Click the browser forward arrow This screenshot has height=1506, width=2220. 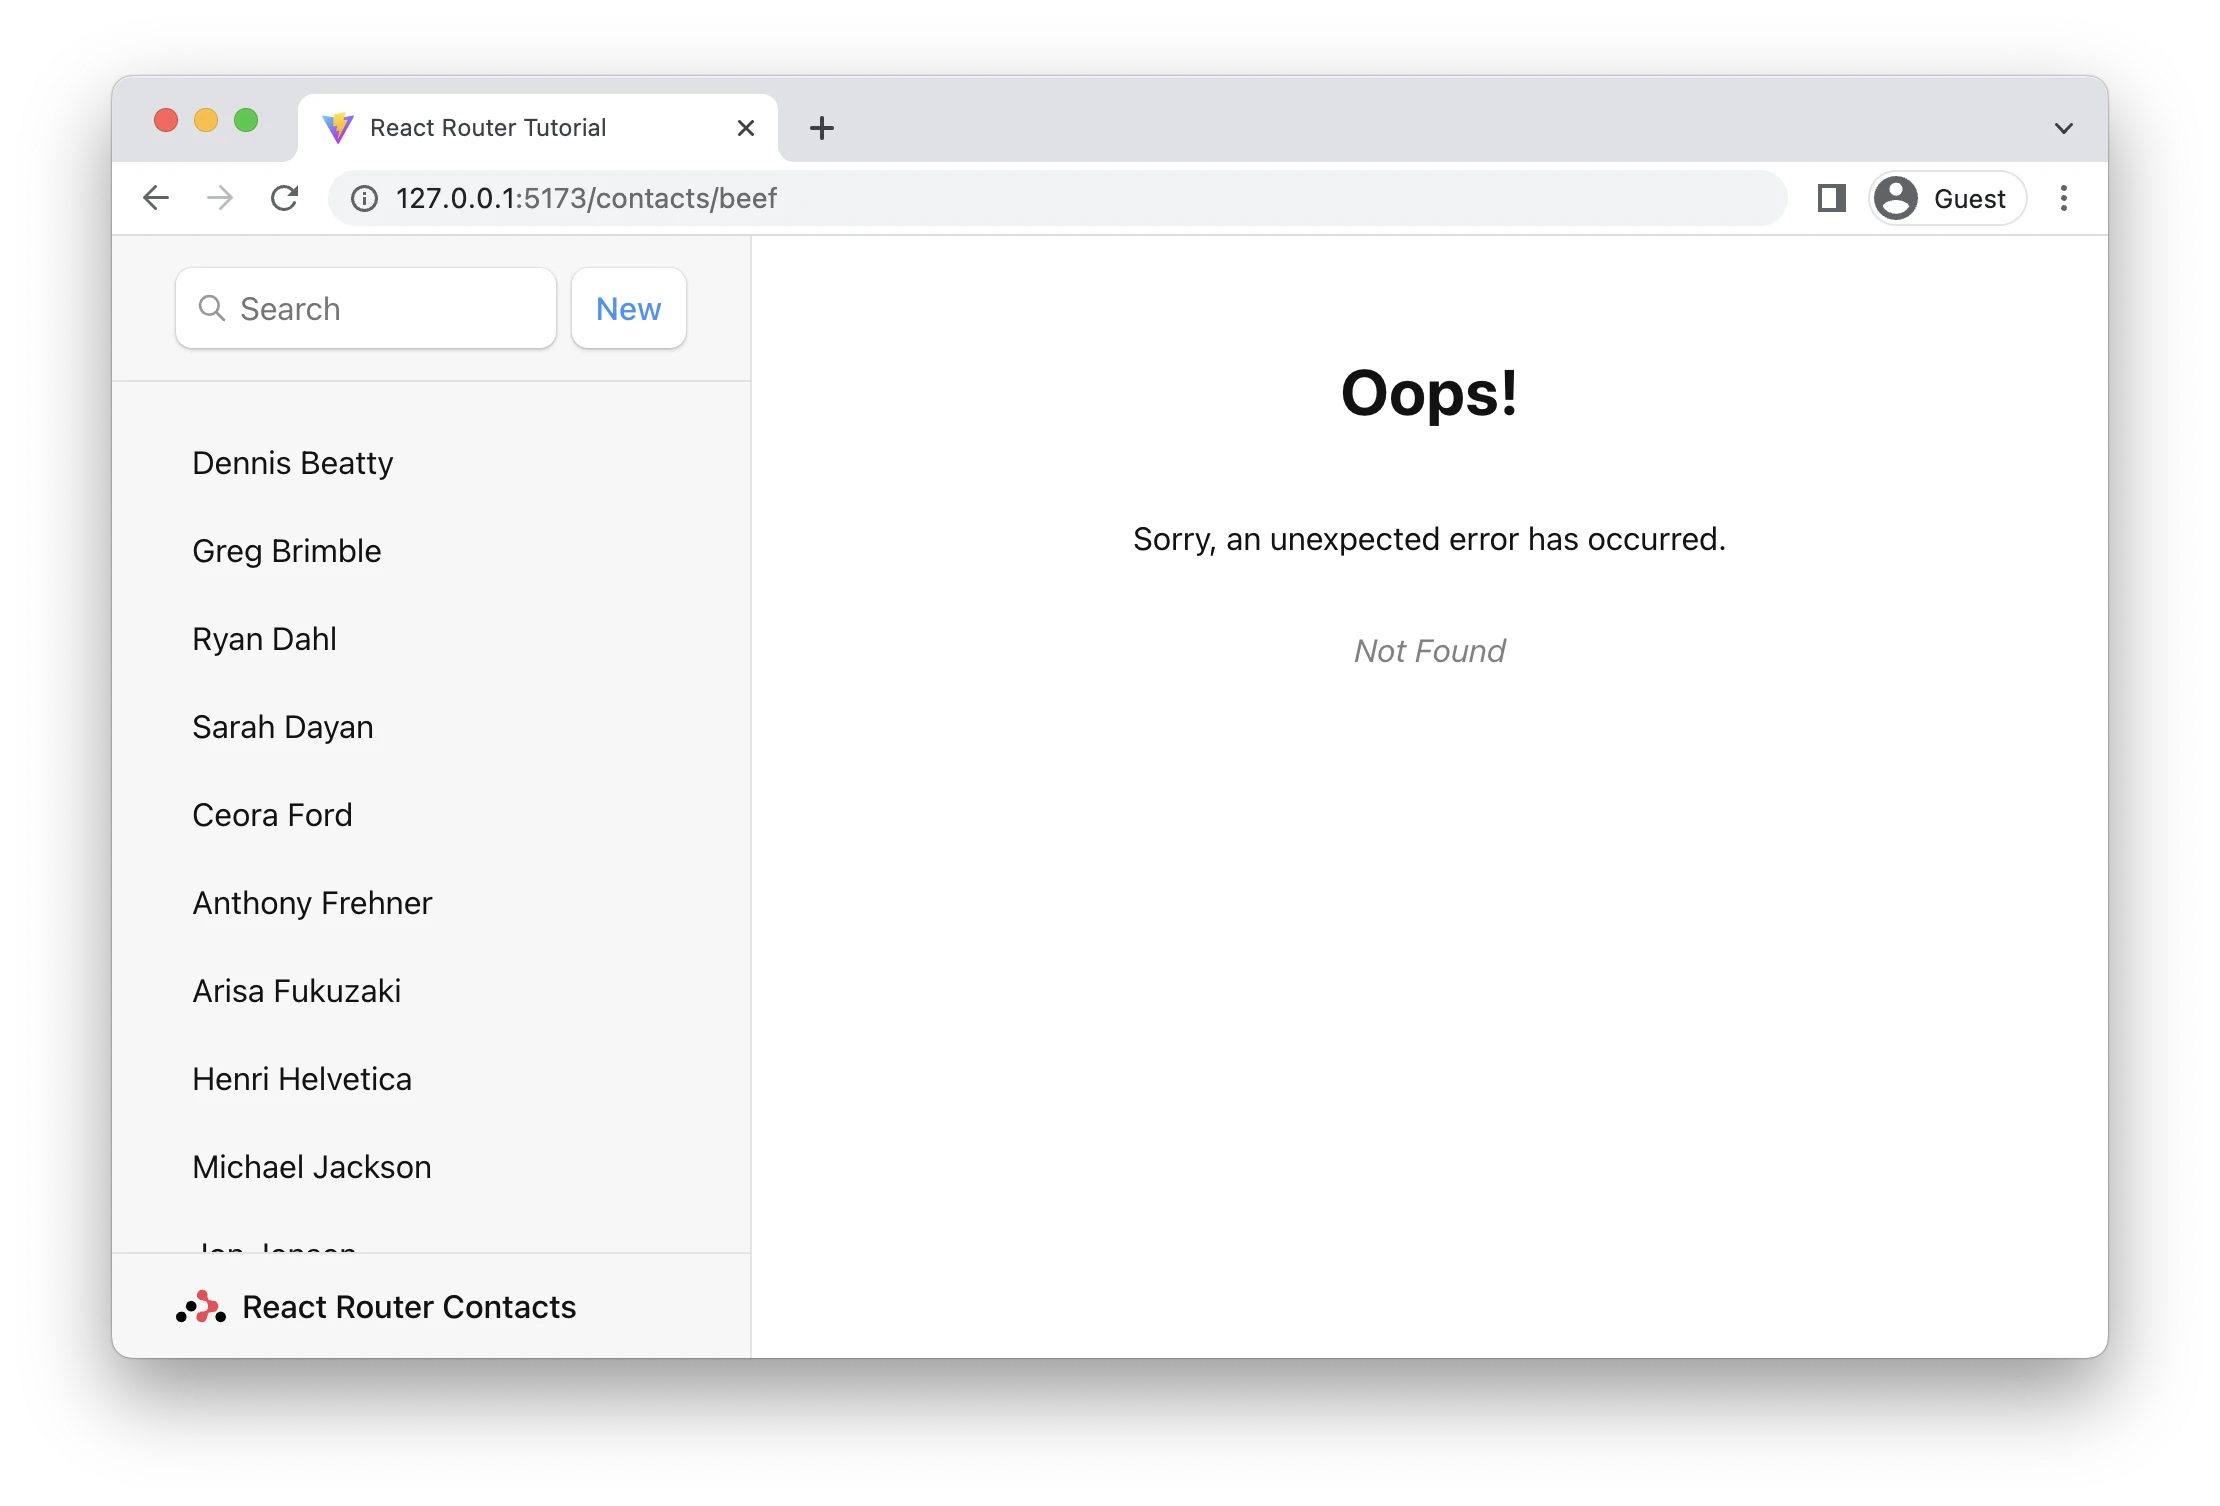point(220,198)
